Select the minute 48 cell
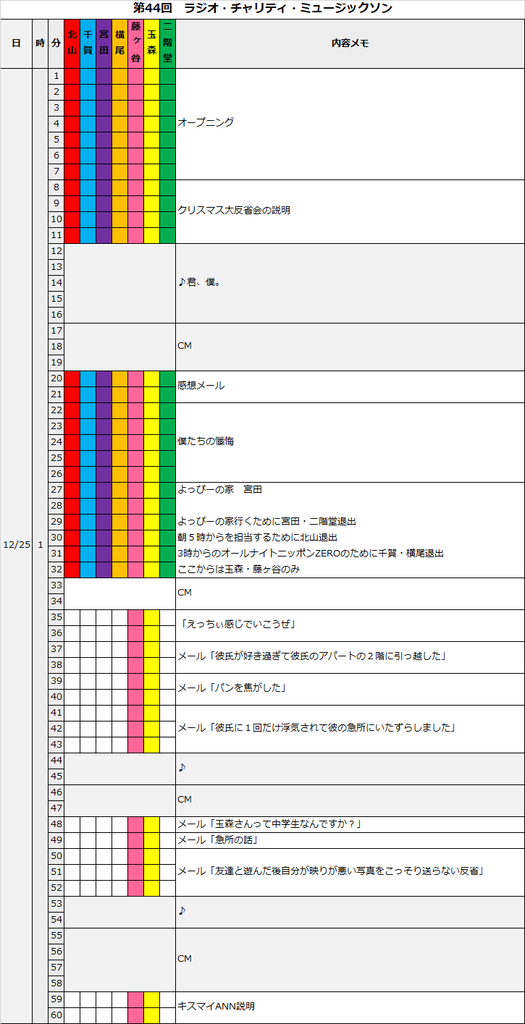 point(56,824)
